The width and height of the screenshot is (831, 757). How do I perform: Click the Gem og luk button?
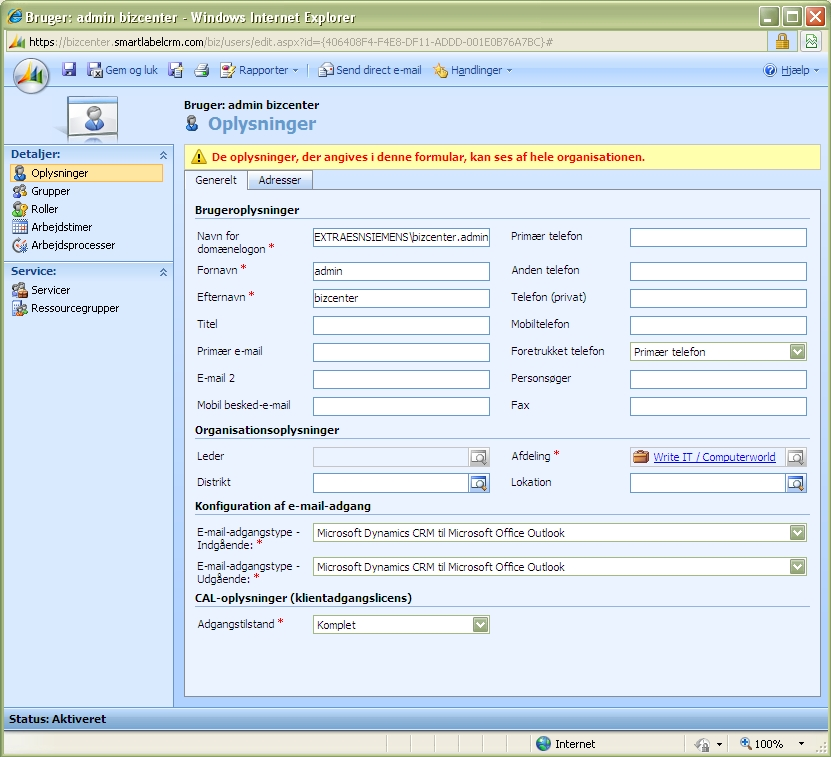click(x=123, y=70)
